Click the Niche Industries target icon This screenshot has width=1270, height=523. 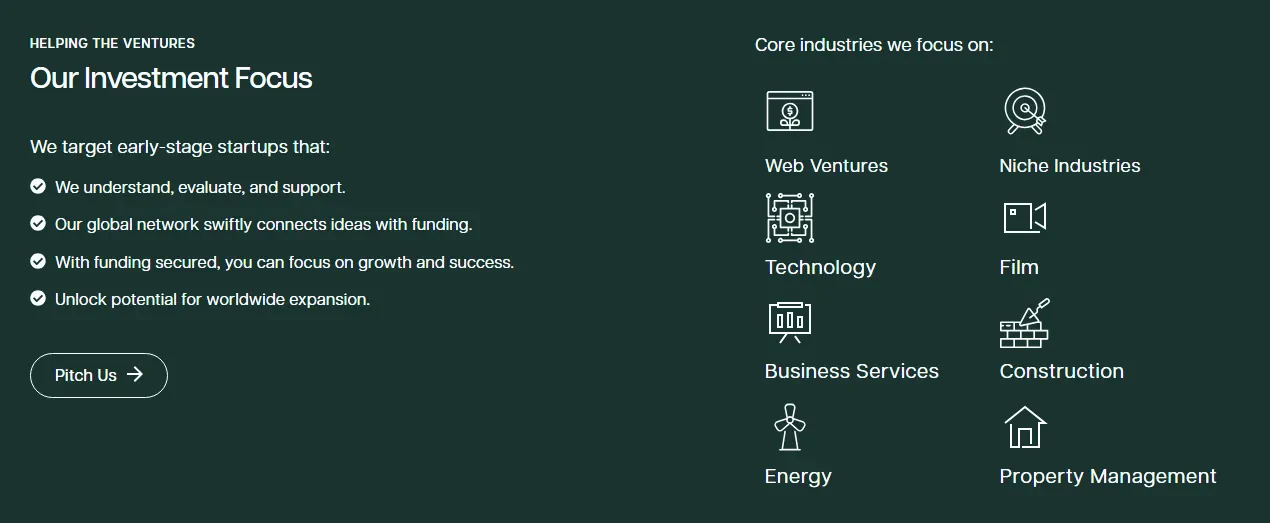pos(1025,111)
